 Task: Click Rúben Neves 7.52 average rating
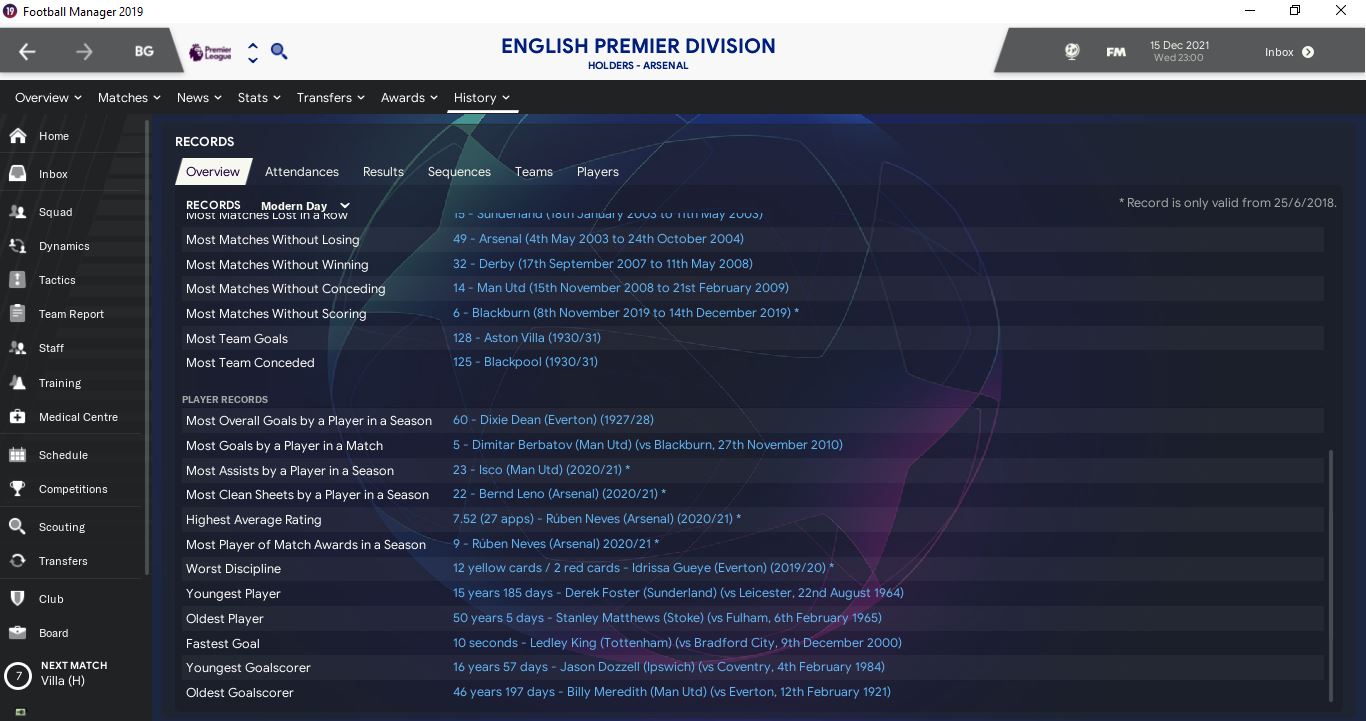597,519
